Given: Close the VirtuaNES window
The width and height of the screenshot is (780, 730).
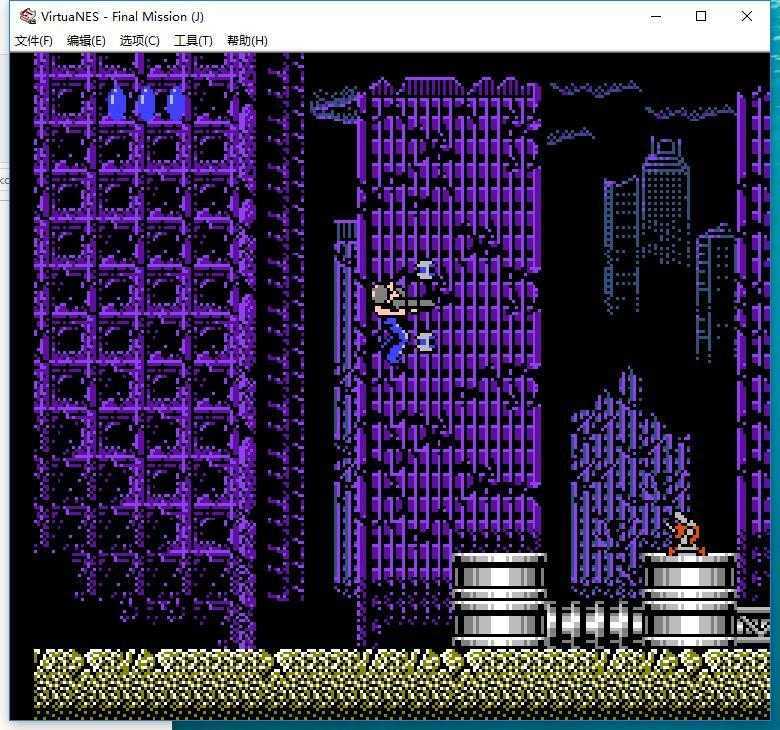Looking at the screenshot, I should (x=747, y=16).
